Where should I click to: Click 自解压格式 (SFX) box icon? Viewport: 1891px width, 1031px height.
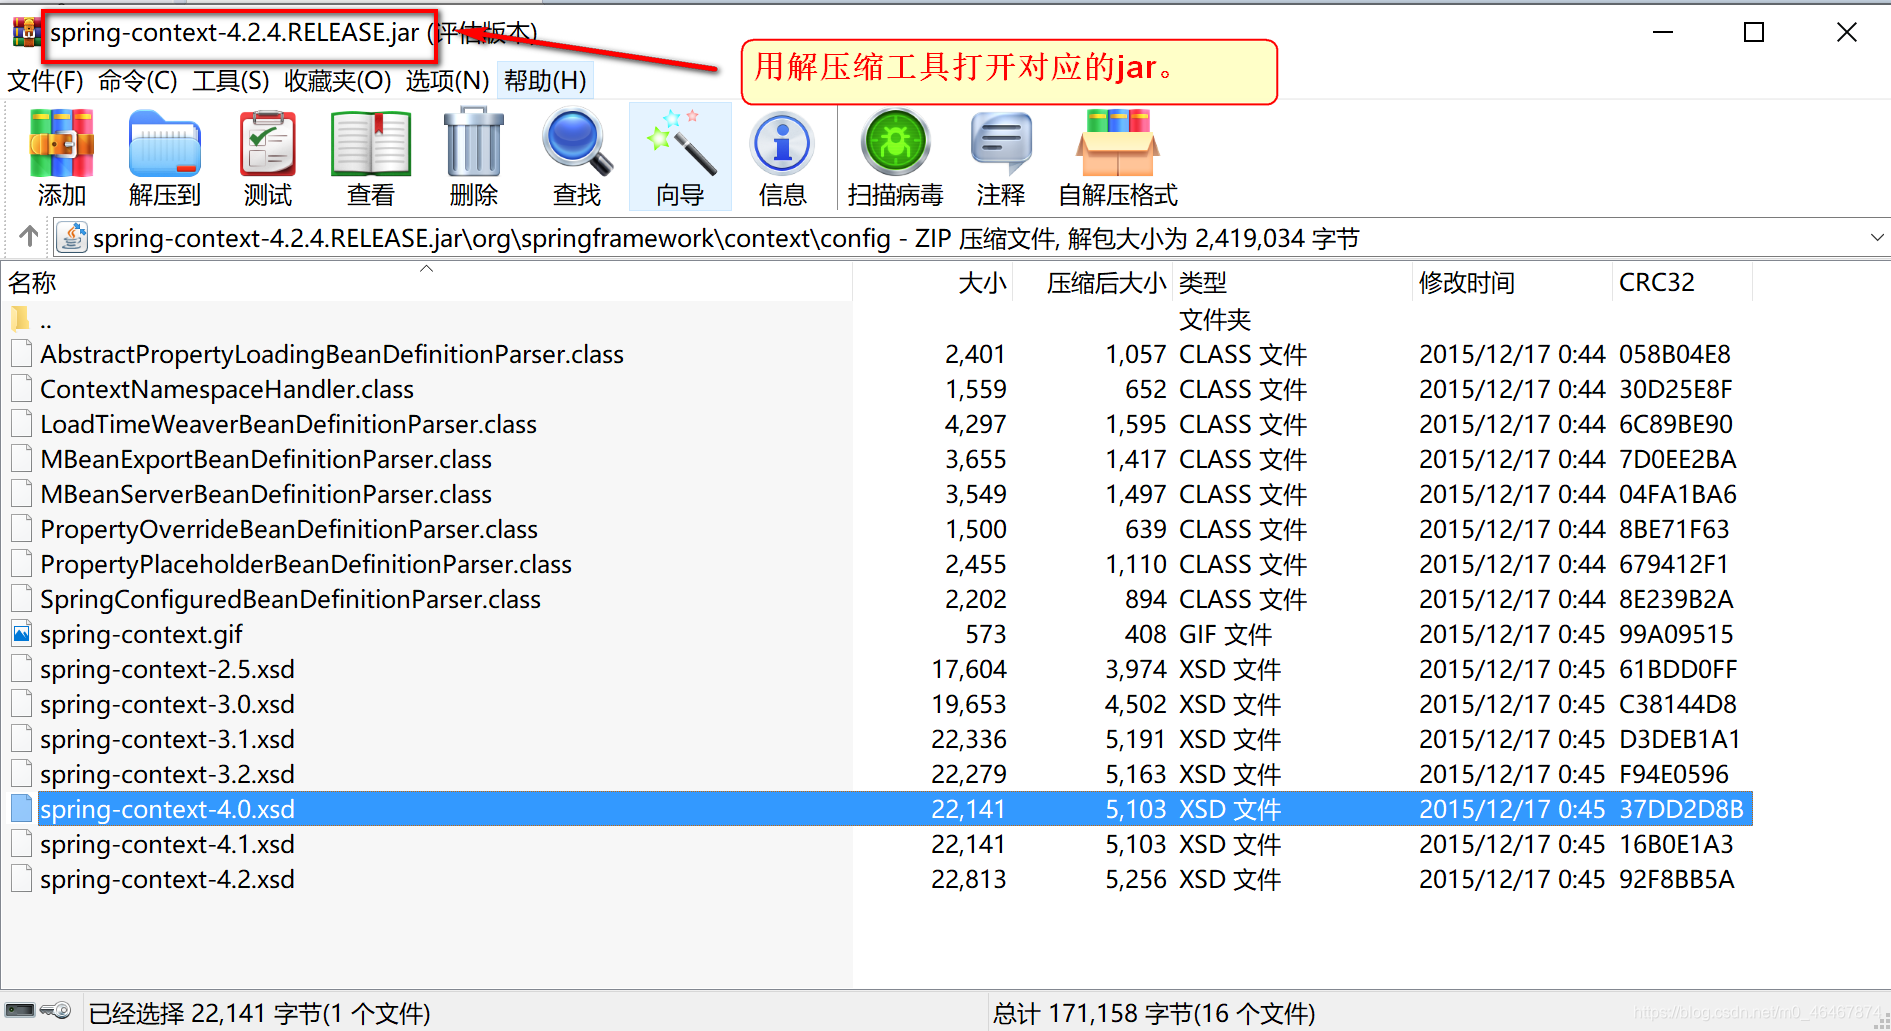click(1118, 143)
